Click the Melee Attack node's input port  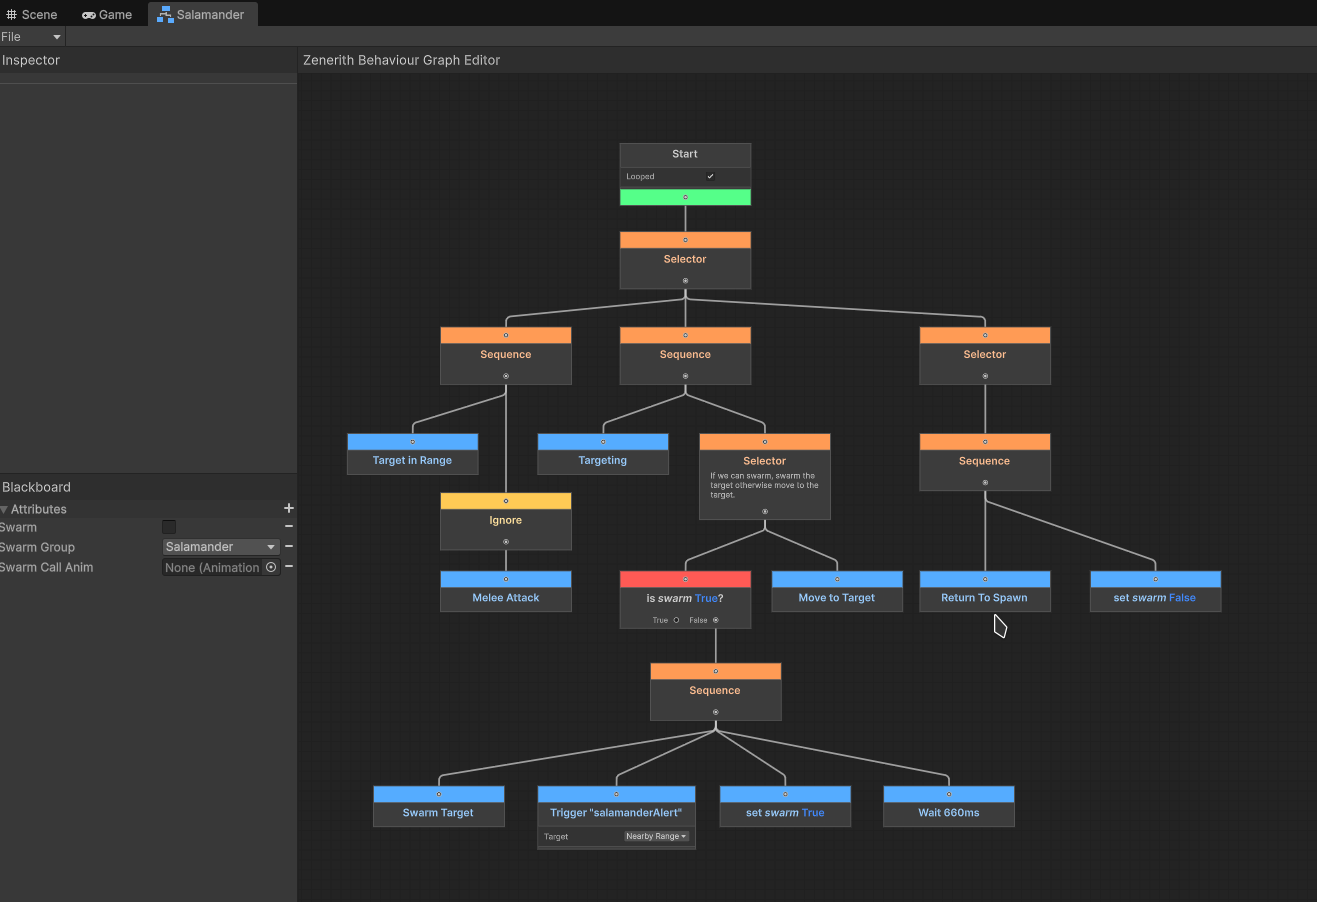click(506, 579)
